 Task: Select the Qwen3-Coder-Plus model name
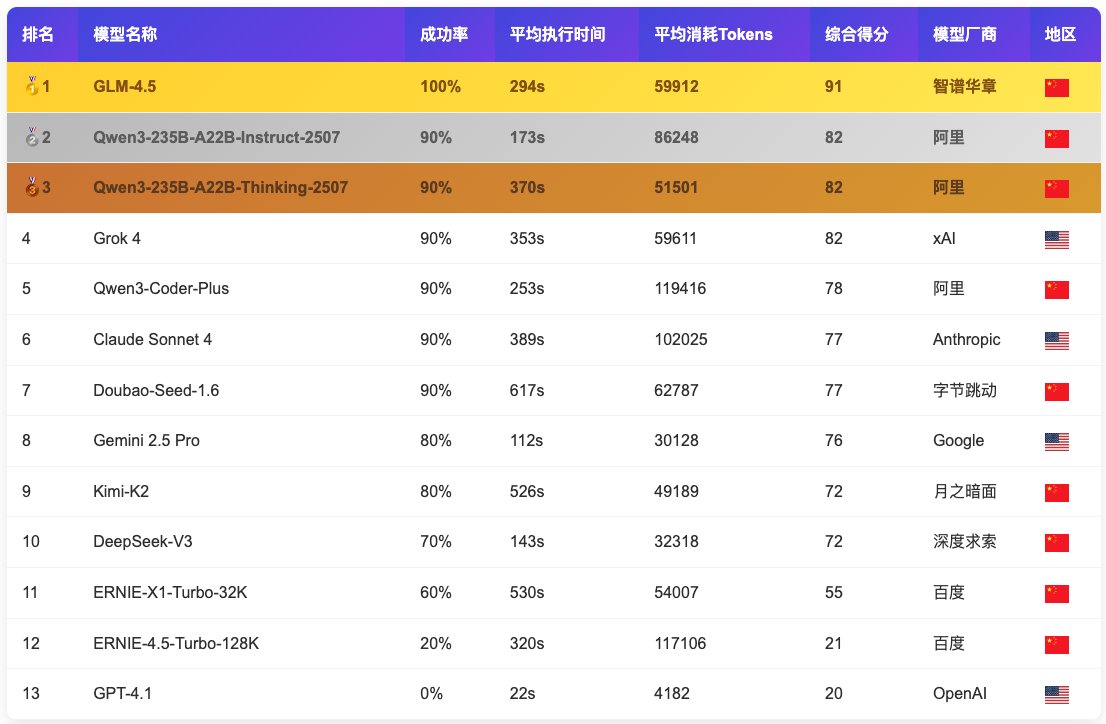pos(161,289)
